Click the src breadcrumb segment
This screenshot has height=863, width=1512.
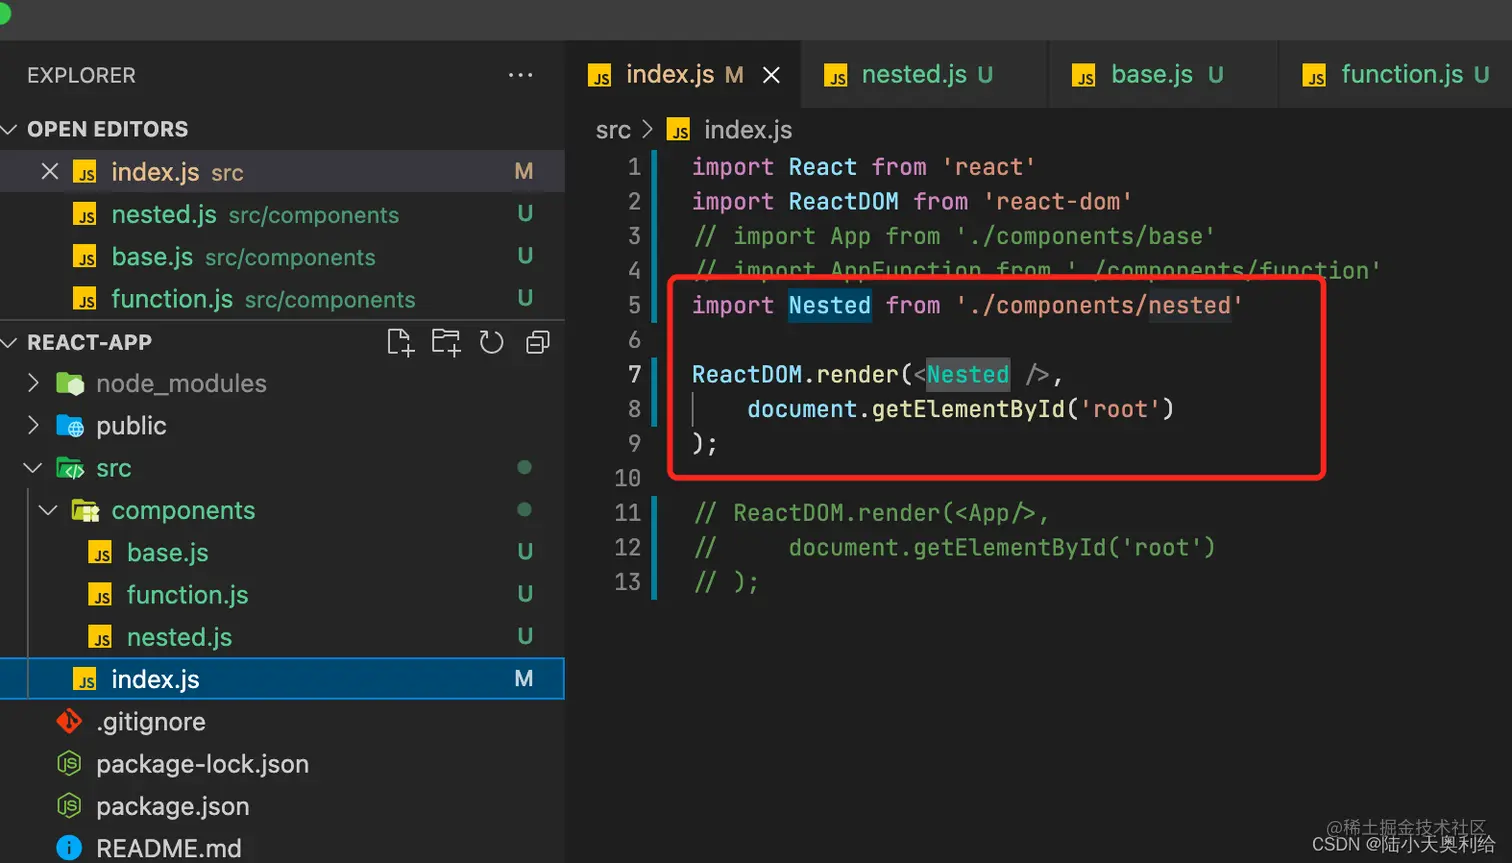(x=613, y=130)
